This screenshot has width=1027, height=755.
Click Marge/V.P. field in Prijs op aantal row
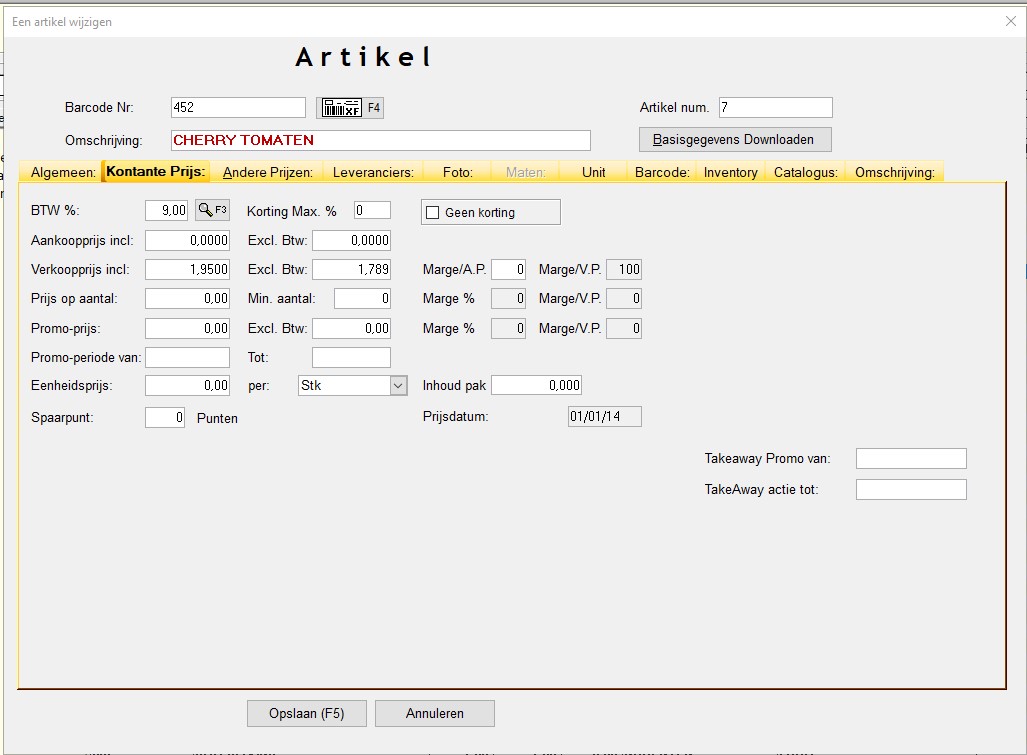(x=624, y=299)
